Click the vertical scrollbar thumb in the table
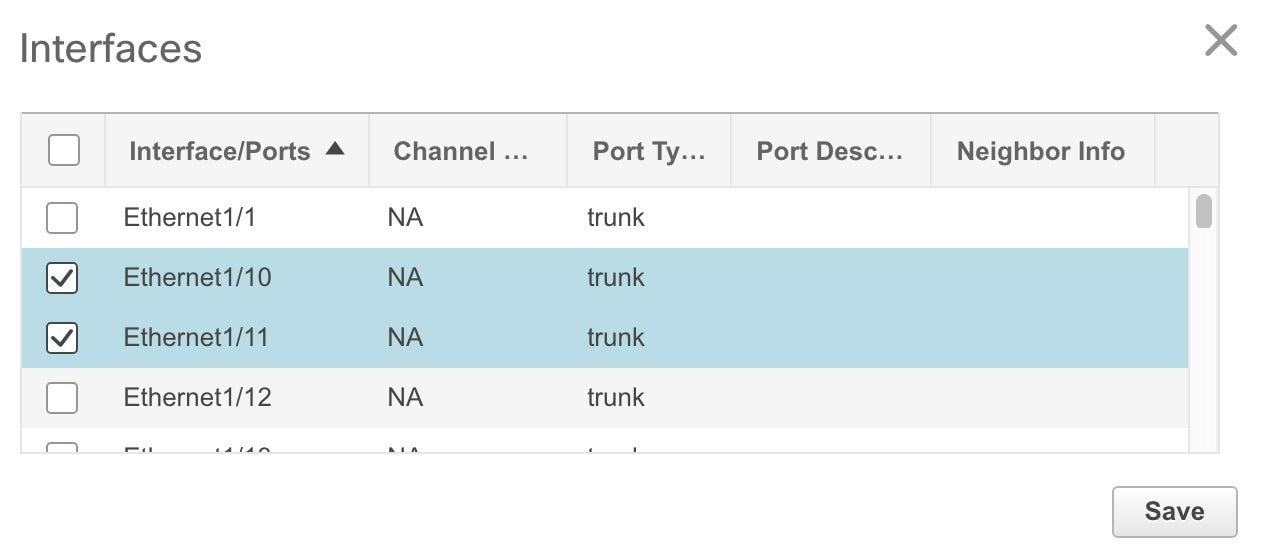Image resolution: width=1266 pixels, height=548 pixels. pyautogui.click(x=1204, y=211)
